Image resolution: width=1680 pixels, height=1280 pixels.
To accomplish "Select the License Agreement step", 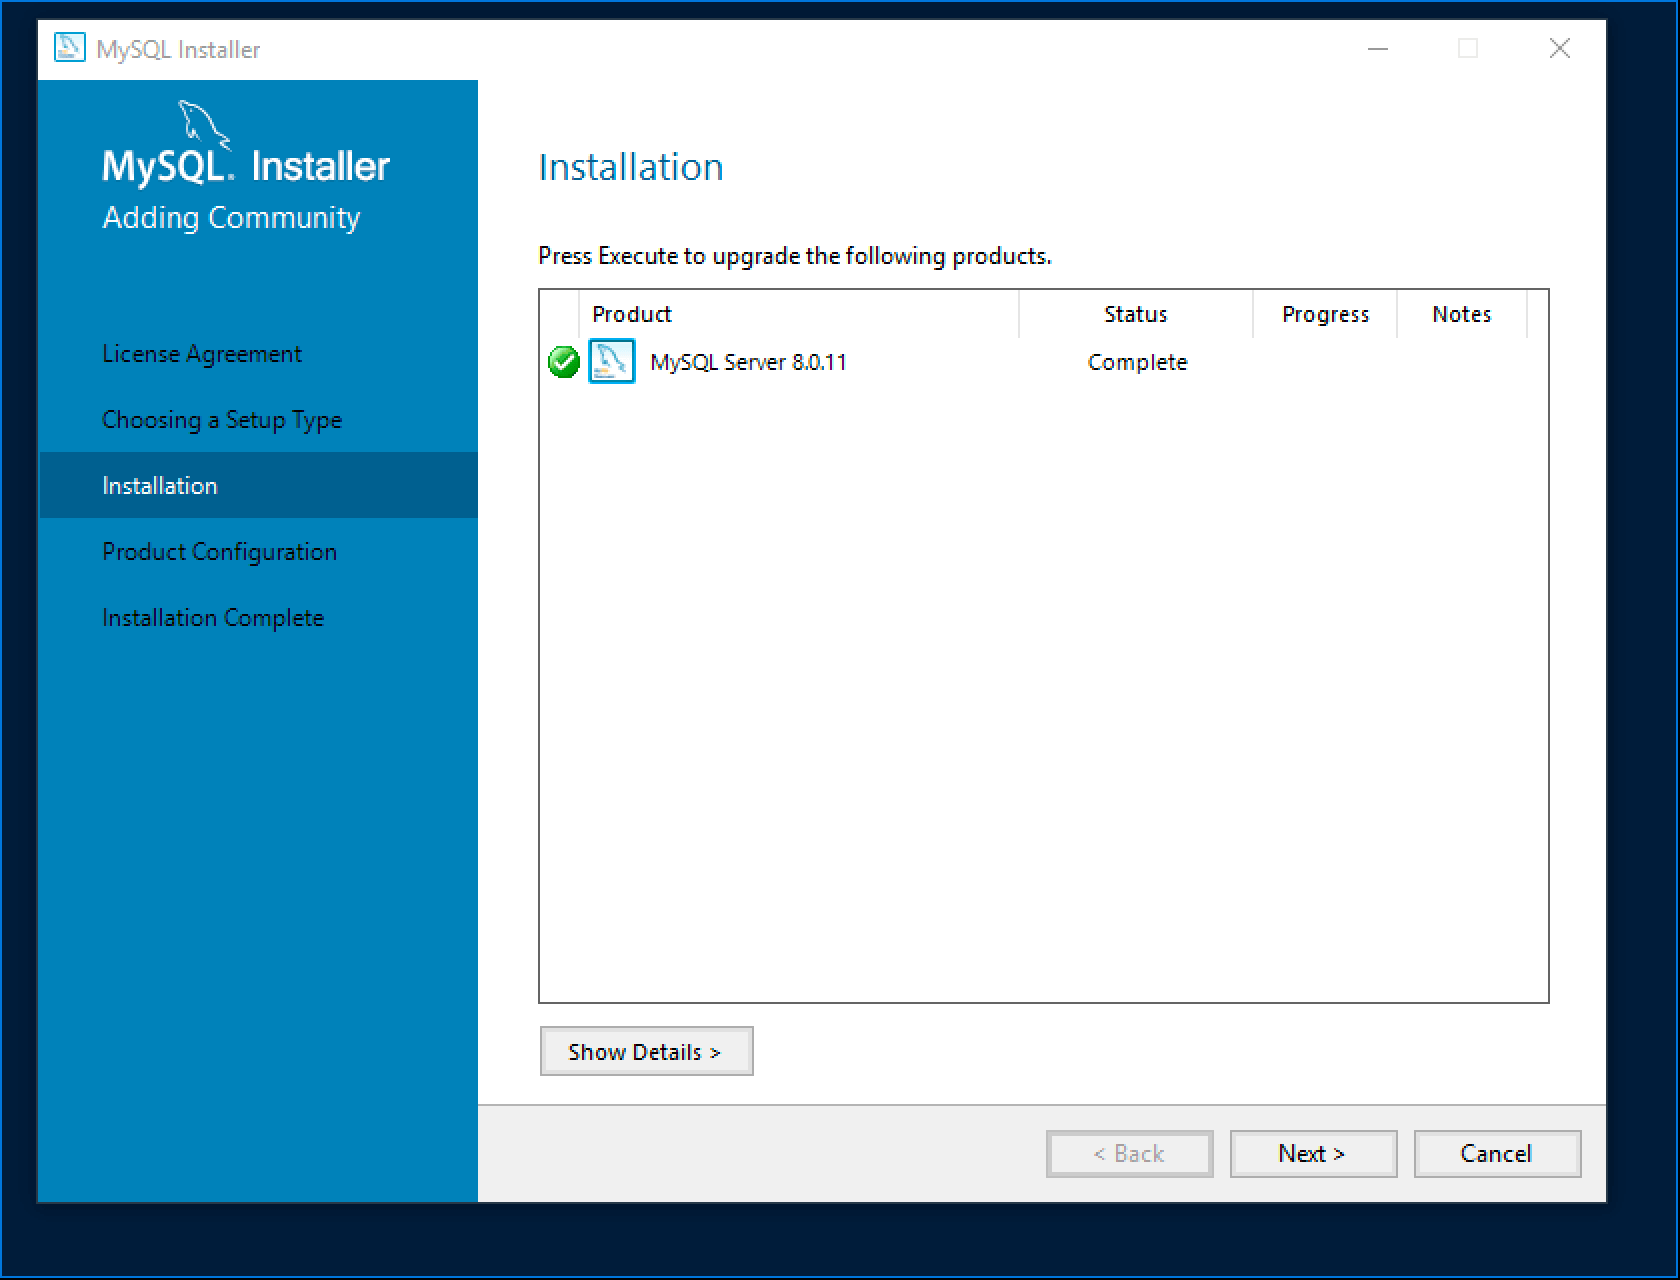I will coord(202,354).
